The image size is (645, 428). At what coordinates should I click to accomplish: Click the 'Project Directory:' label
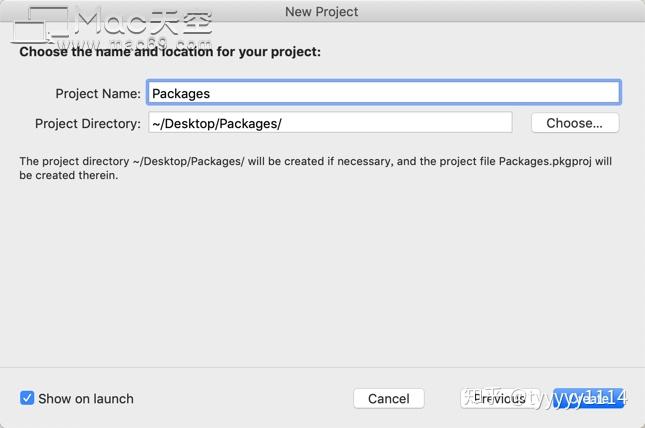(88, 123)
